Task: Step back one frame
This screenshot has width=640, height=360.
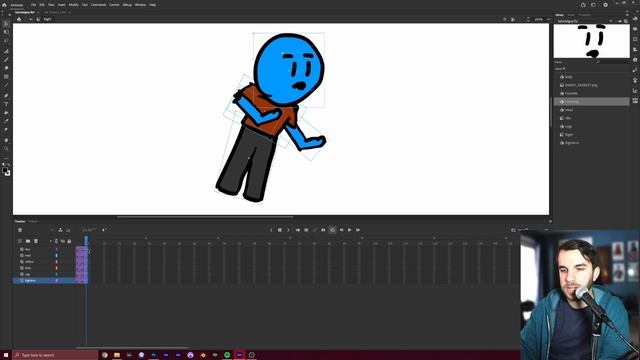Action: 341,230
